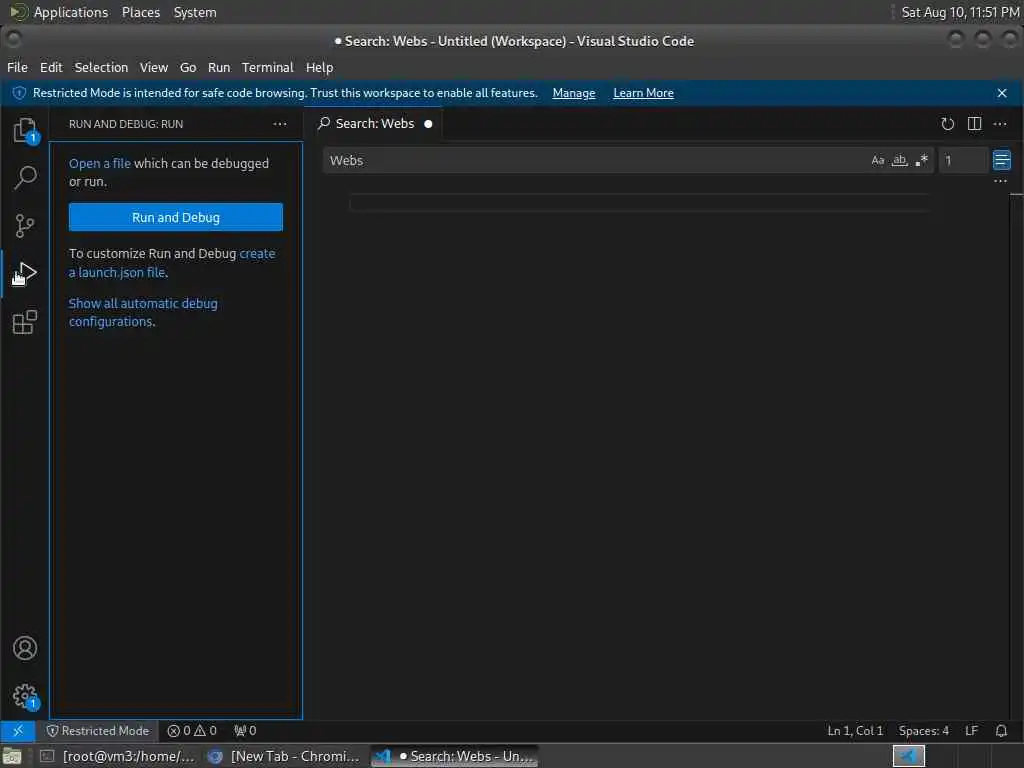The height and width of the screenshot is (768, 1024).
Task: Open the System menu in top panel
Action: click(x=195, y=12)
